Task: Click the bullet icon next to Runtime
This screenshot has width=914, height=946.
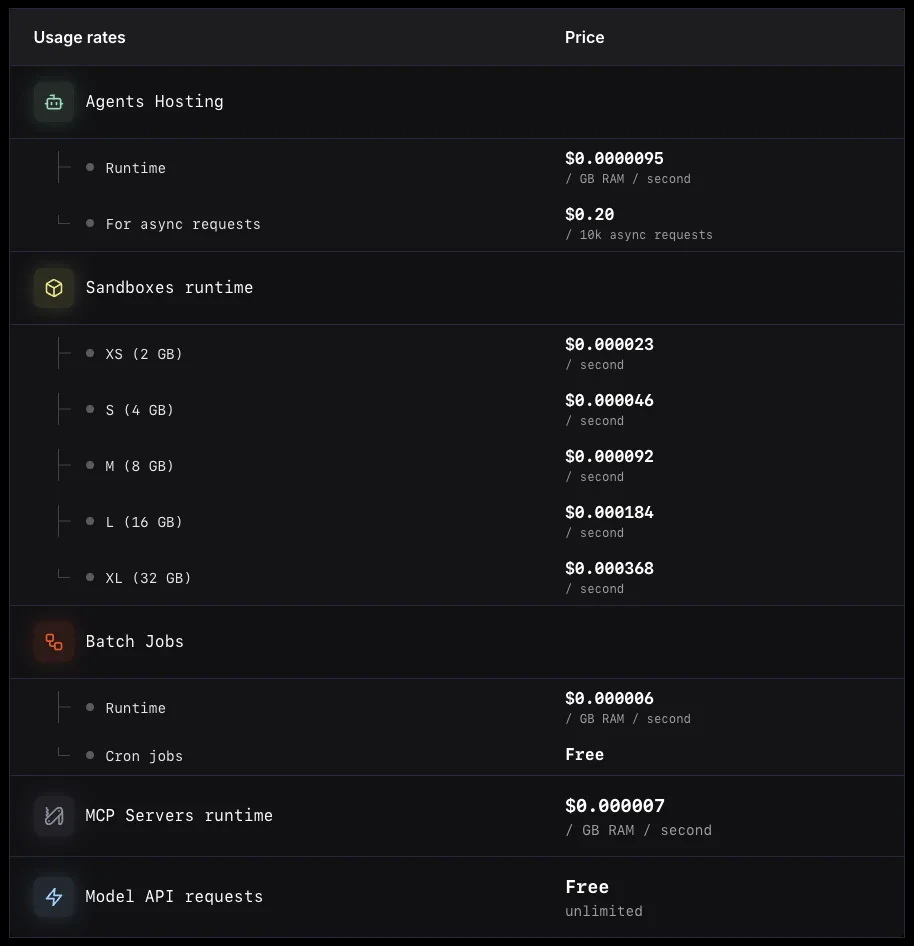Action: (90, 167)
